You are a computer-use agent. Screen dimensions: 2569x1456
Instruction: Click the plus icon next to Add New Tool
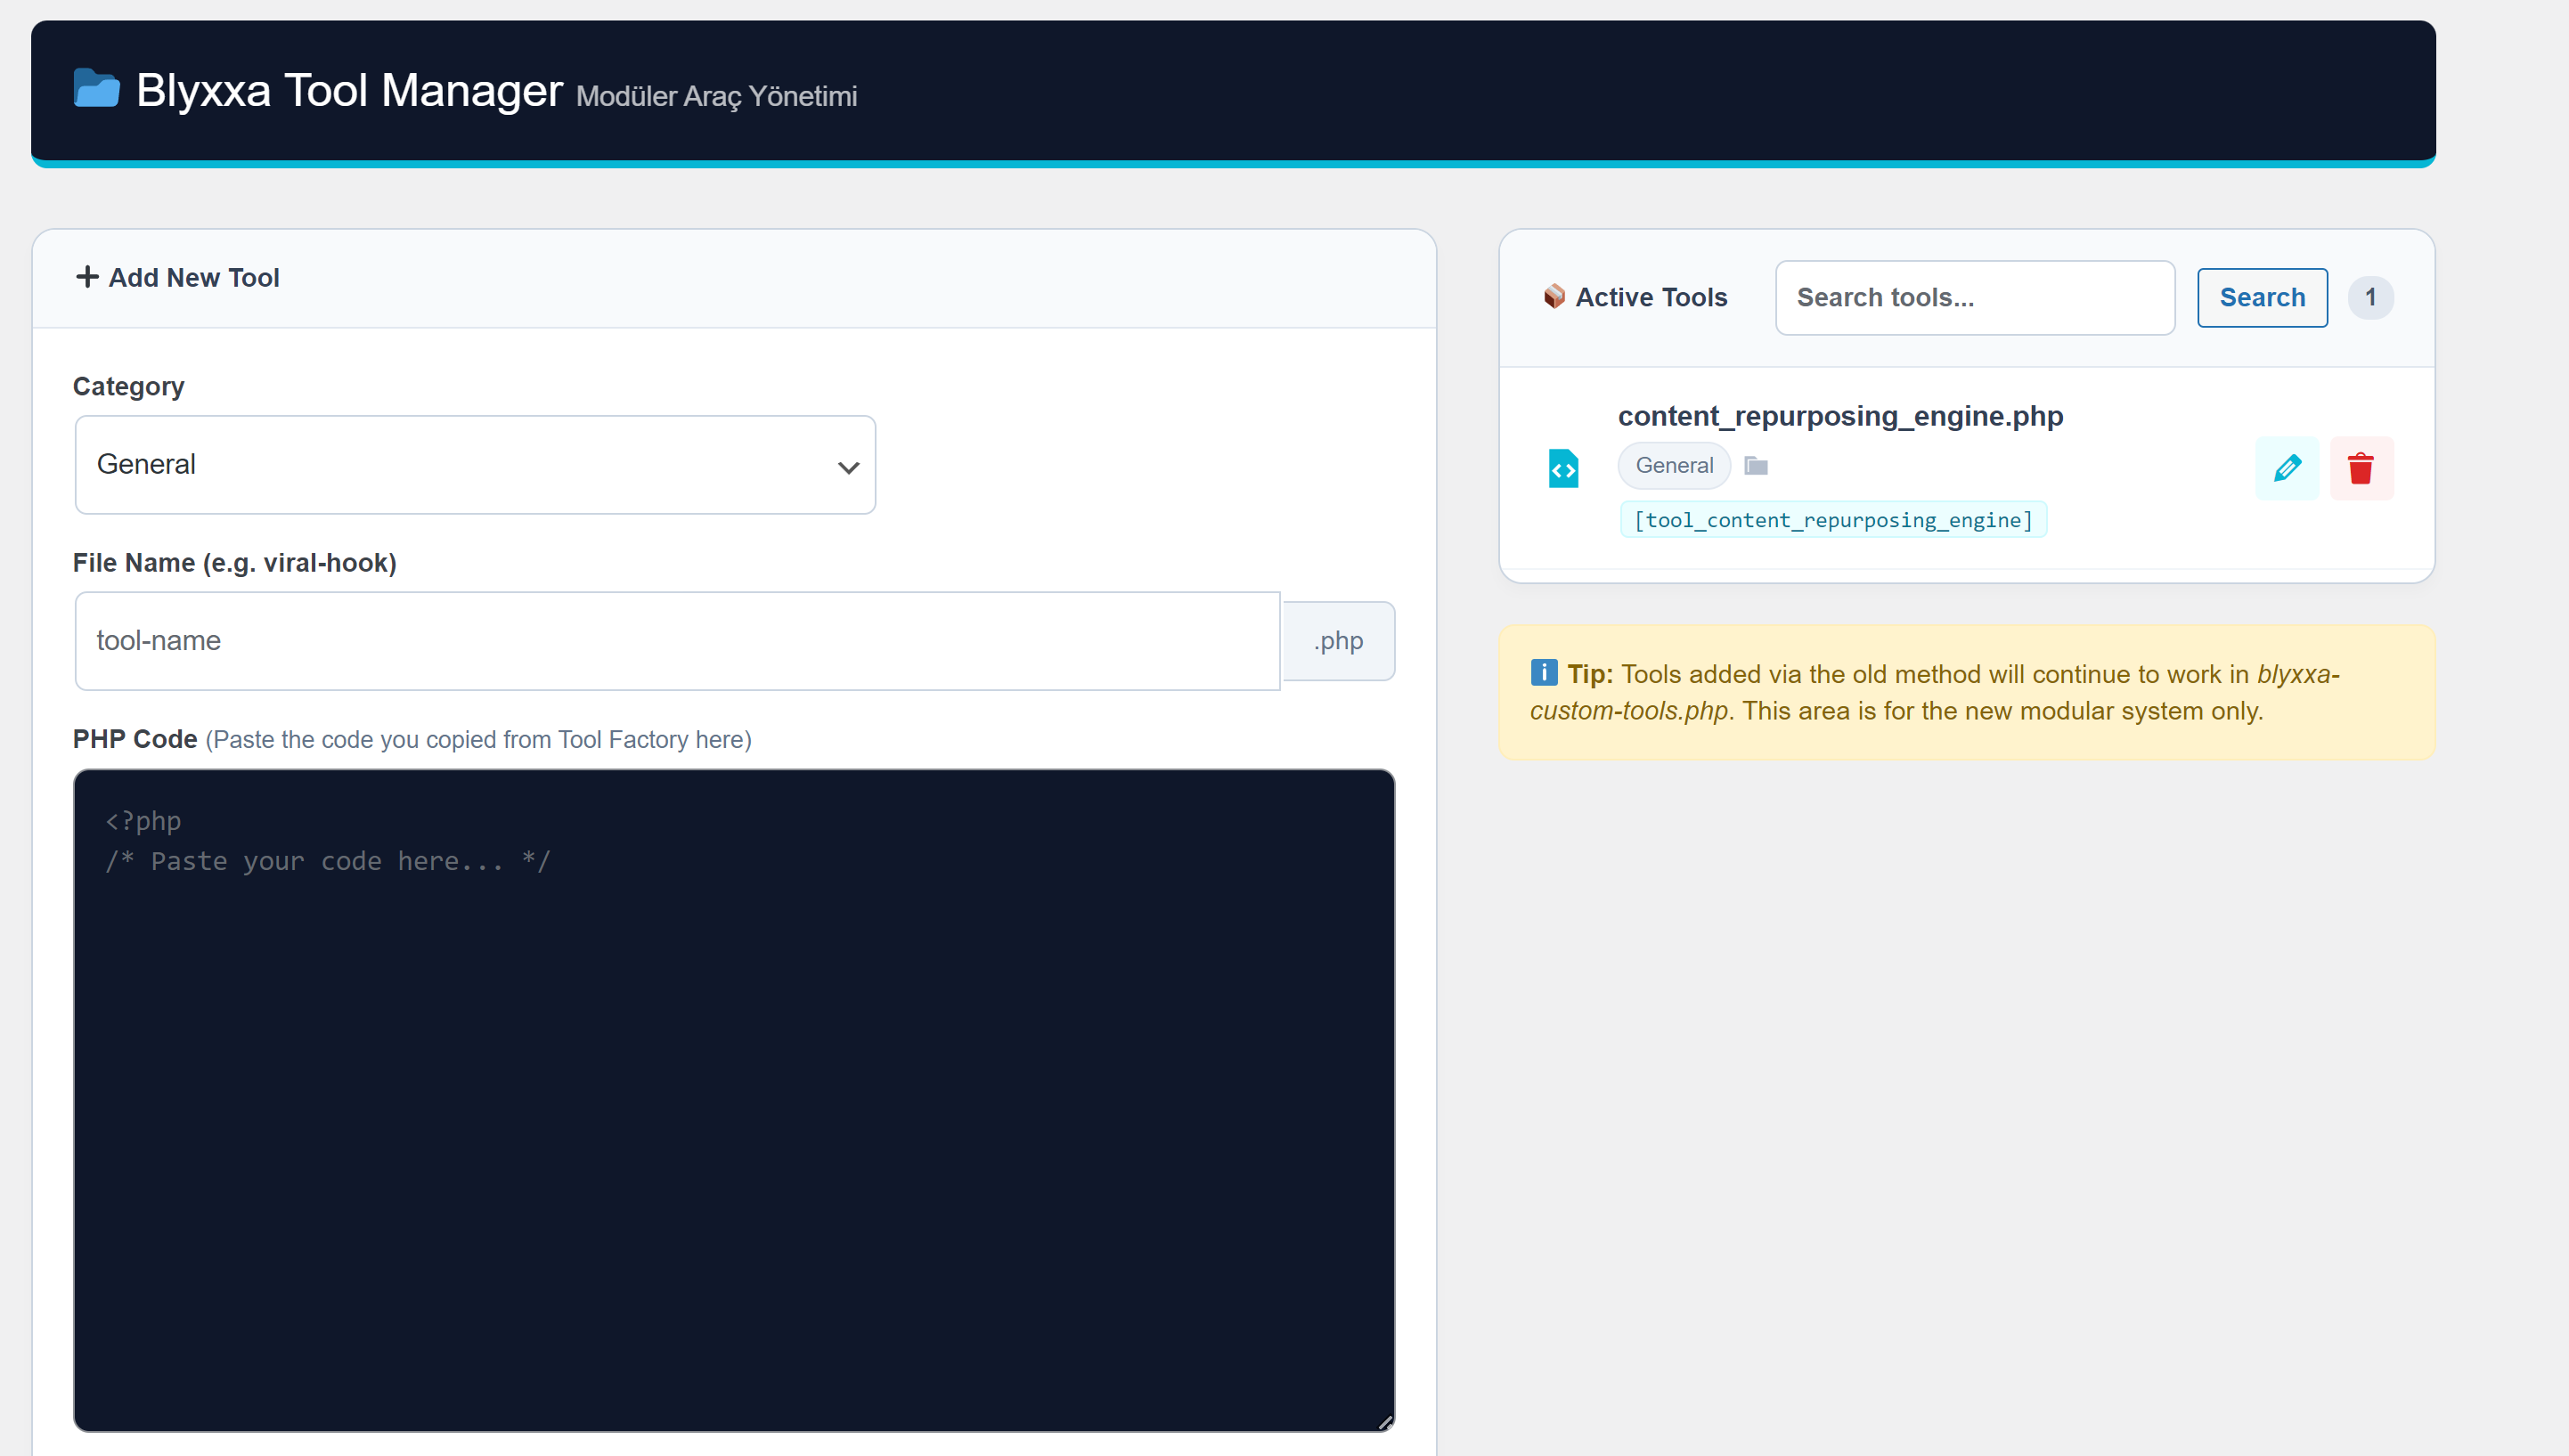[x=87, y=277]
